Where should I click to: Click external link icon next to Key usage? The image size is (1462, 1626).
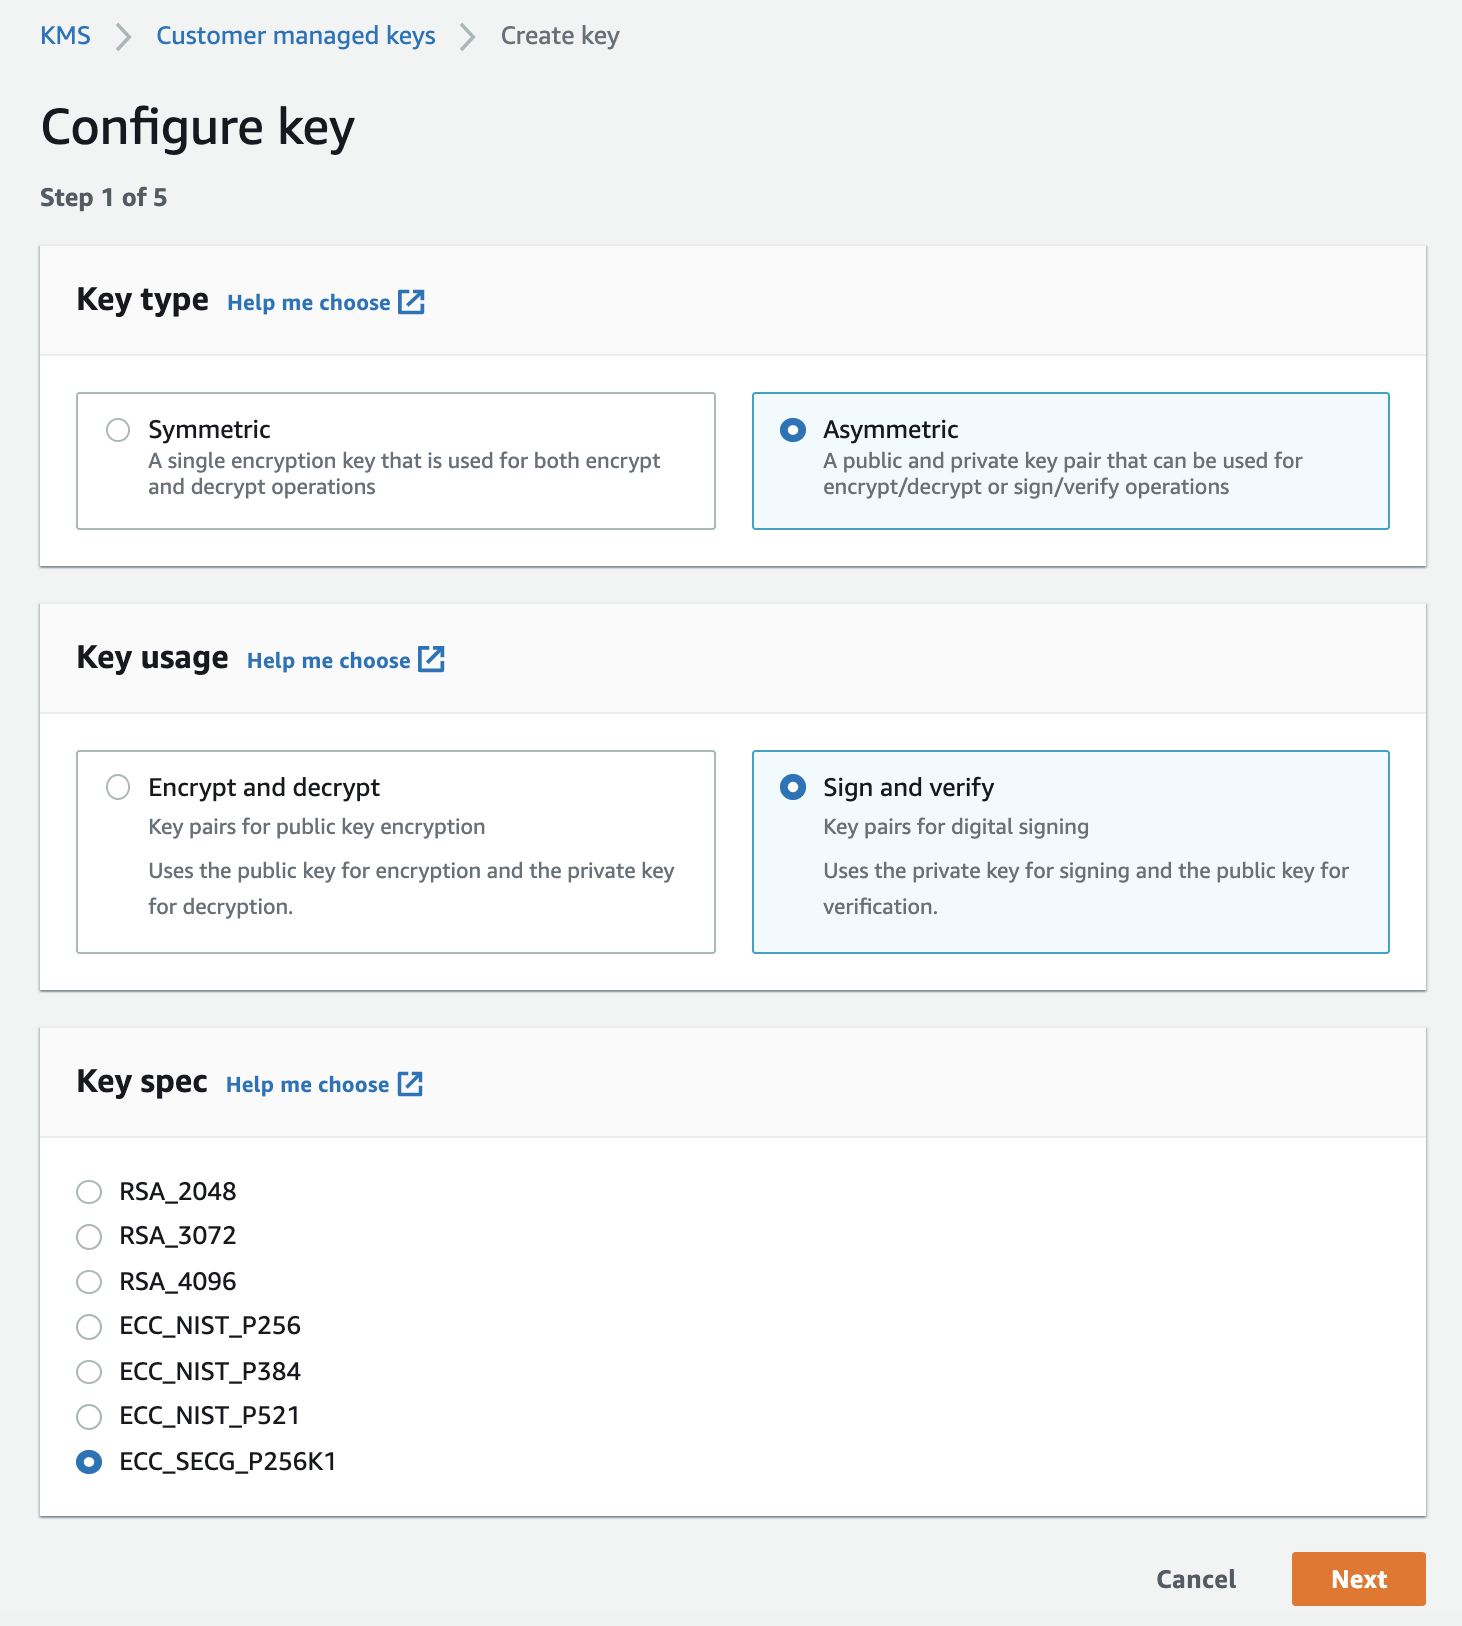tap(431, 660)
